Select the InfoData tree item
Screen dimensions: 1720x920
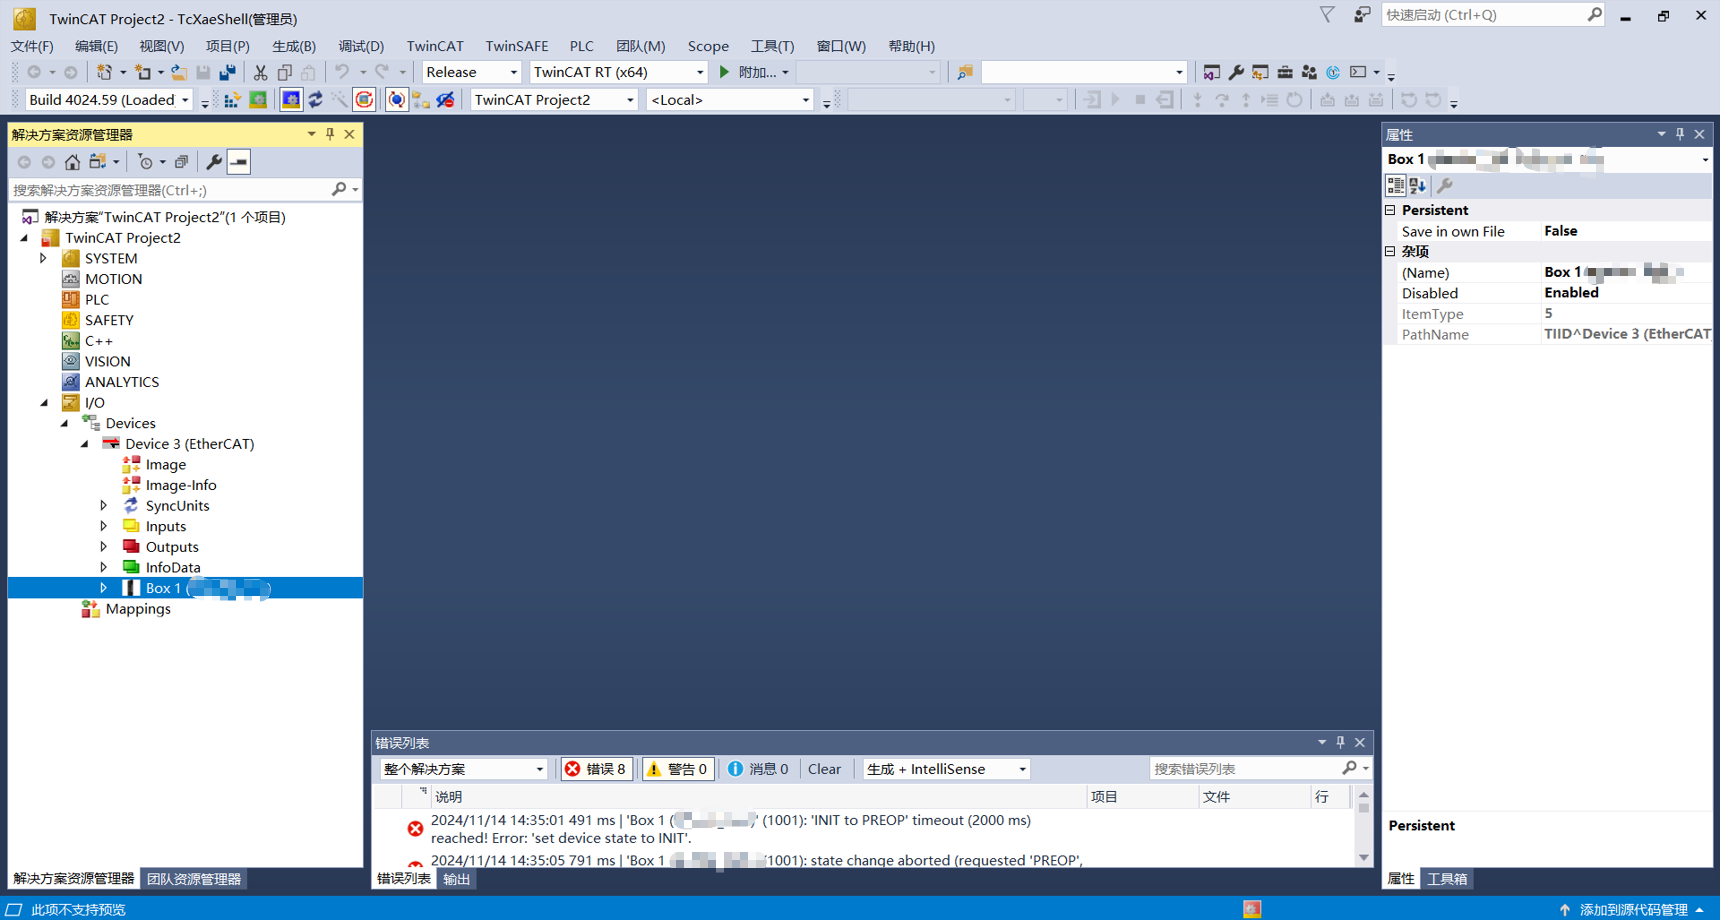[173, 568]
